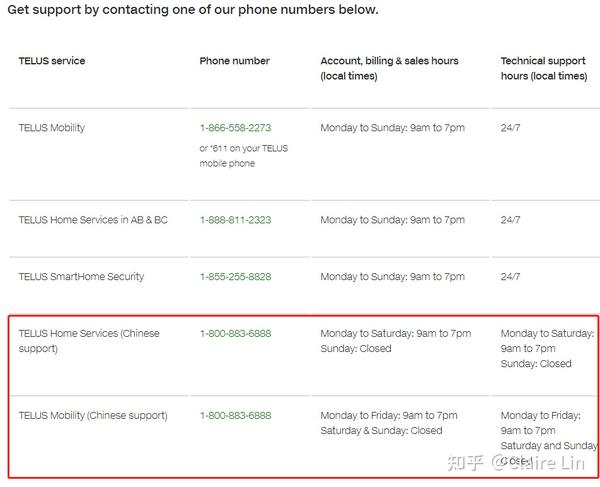Viewport: 600px width, 487px height.
Task: Click TELUS Mobility (Chinese support) label
Action: [x=93, y=415]
